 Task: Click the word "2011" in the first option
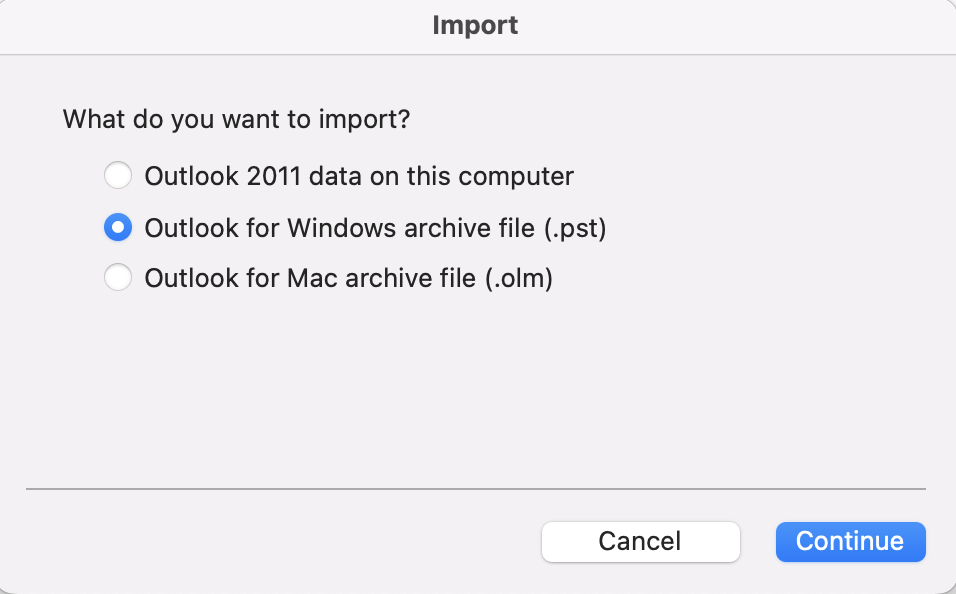tap(274, 177)
